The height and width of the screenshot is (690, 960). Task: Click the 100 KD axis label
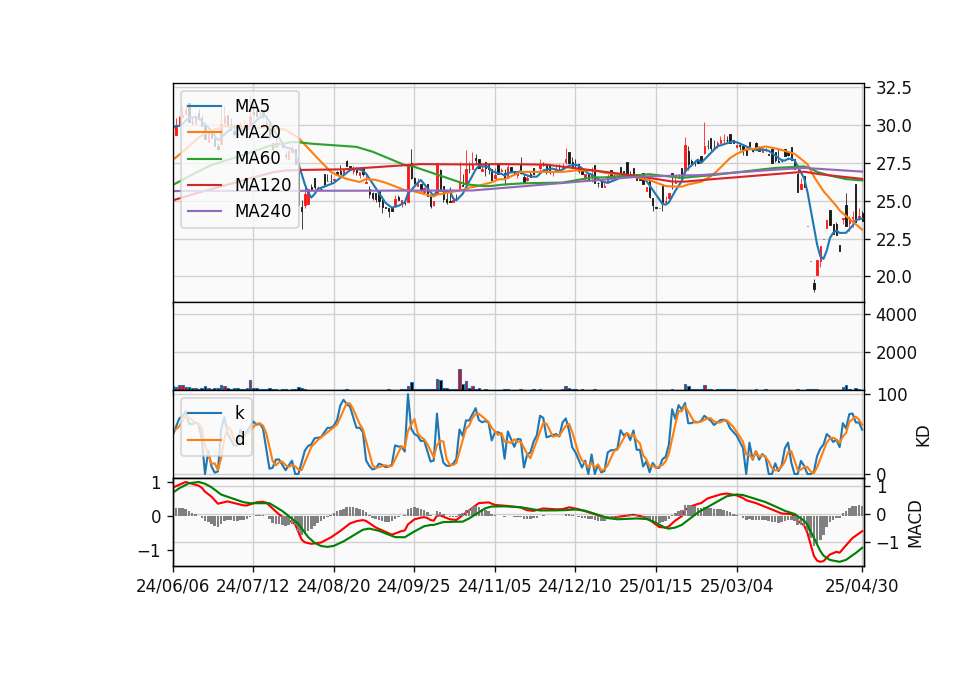(x=891, y=395)
